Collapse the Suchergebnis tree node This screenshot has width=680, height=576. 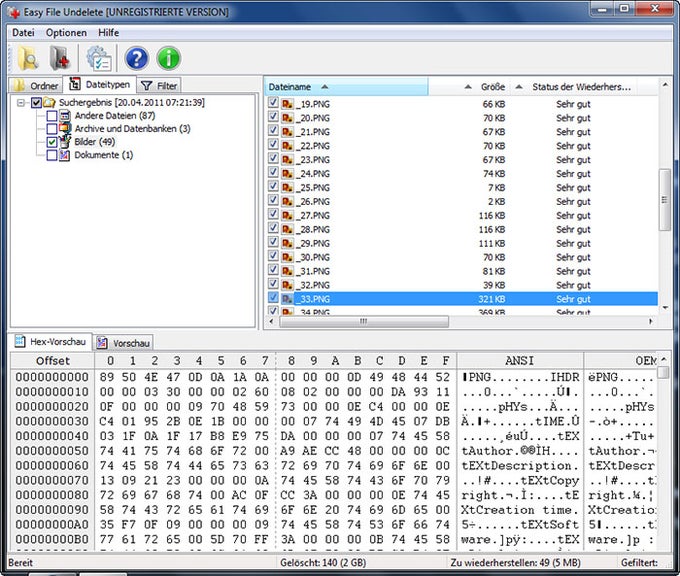20,103
